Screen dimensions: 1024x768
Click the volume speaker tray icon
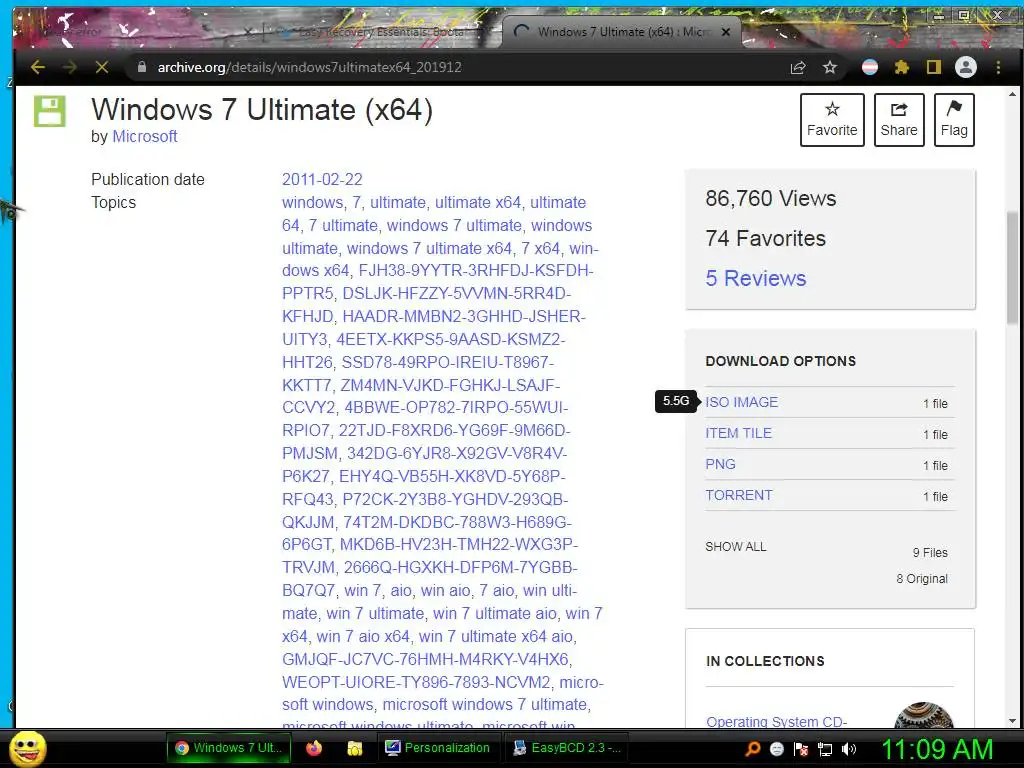849,749
